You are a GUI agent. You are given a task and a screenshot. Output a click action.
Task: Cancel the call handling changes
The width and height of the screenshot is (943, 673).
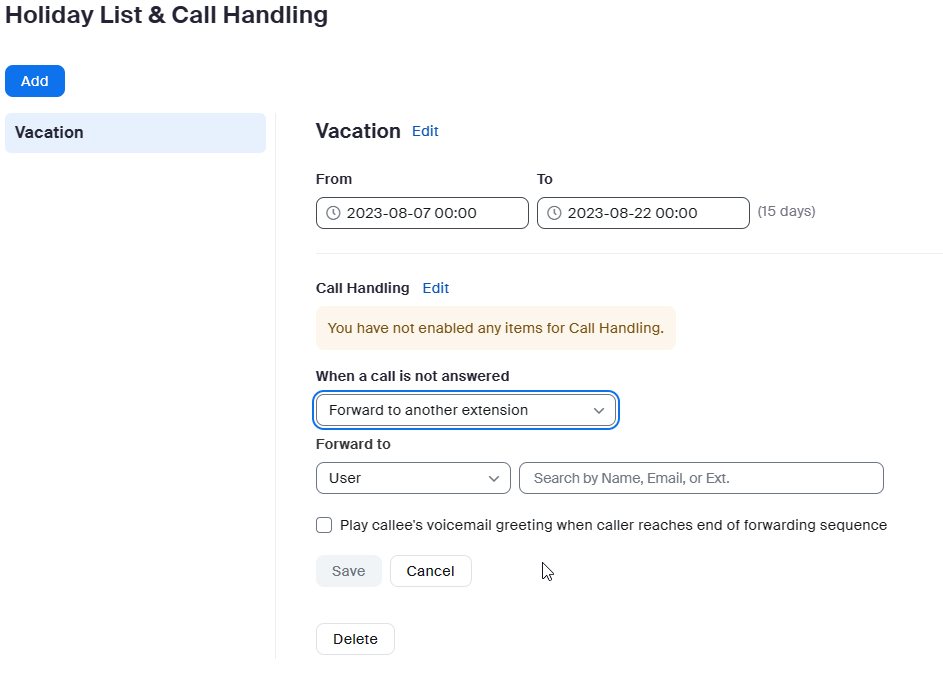(x=430, y=571)
